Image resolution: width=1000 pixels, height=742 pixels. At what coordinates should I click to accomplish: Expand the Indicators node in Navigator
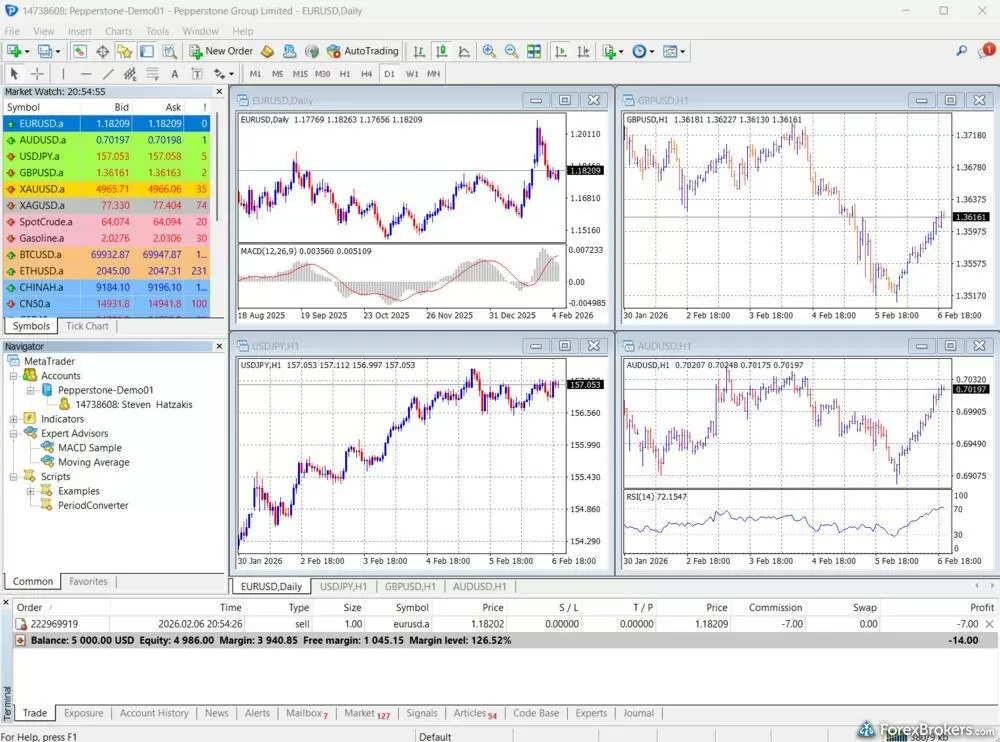coord(14,419)
